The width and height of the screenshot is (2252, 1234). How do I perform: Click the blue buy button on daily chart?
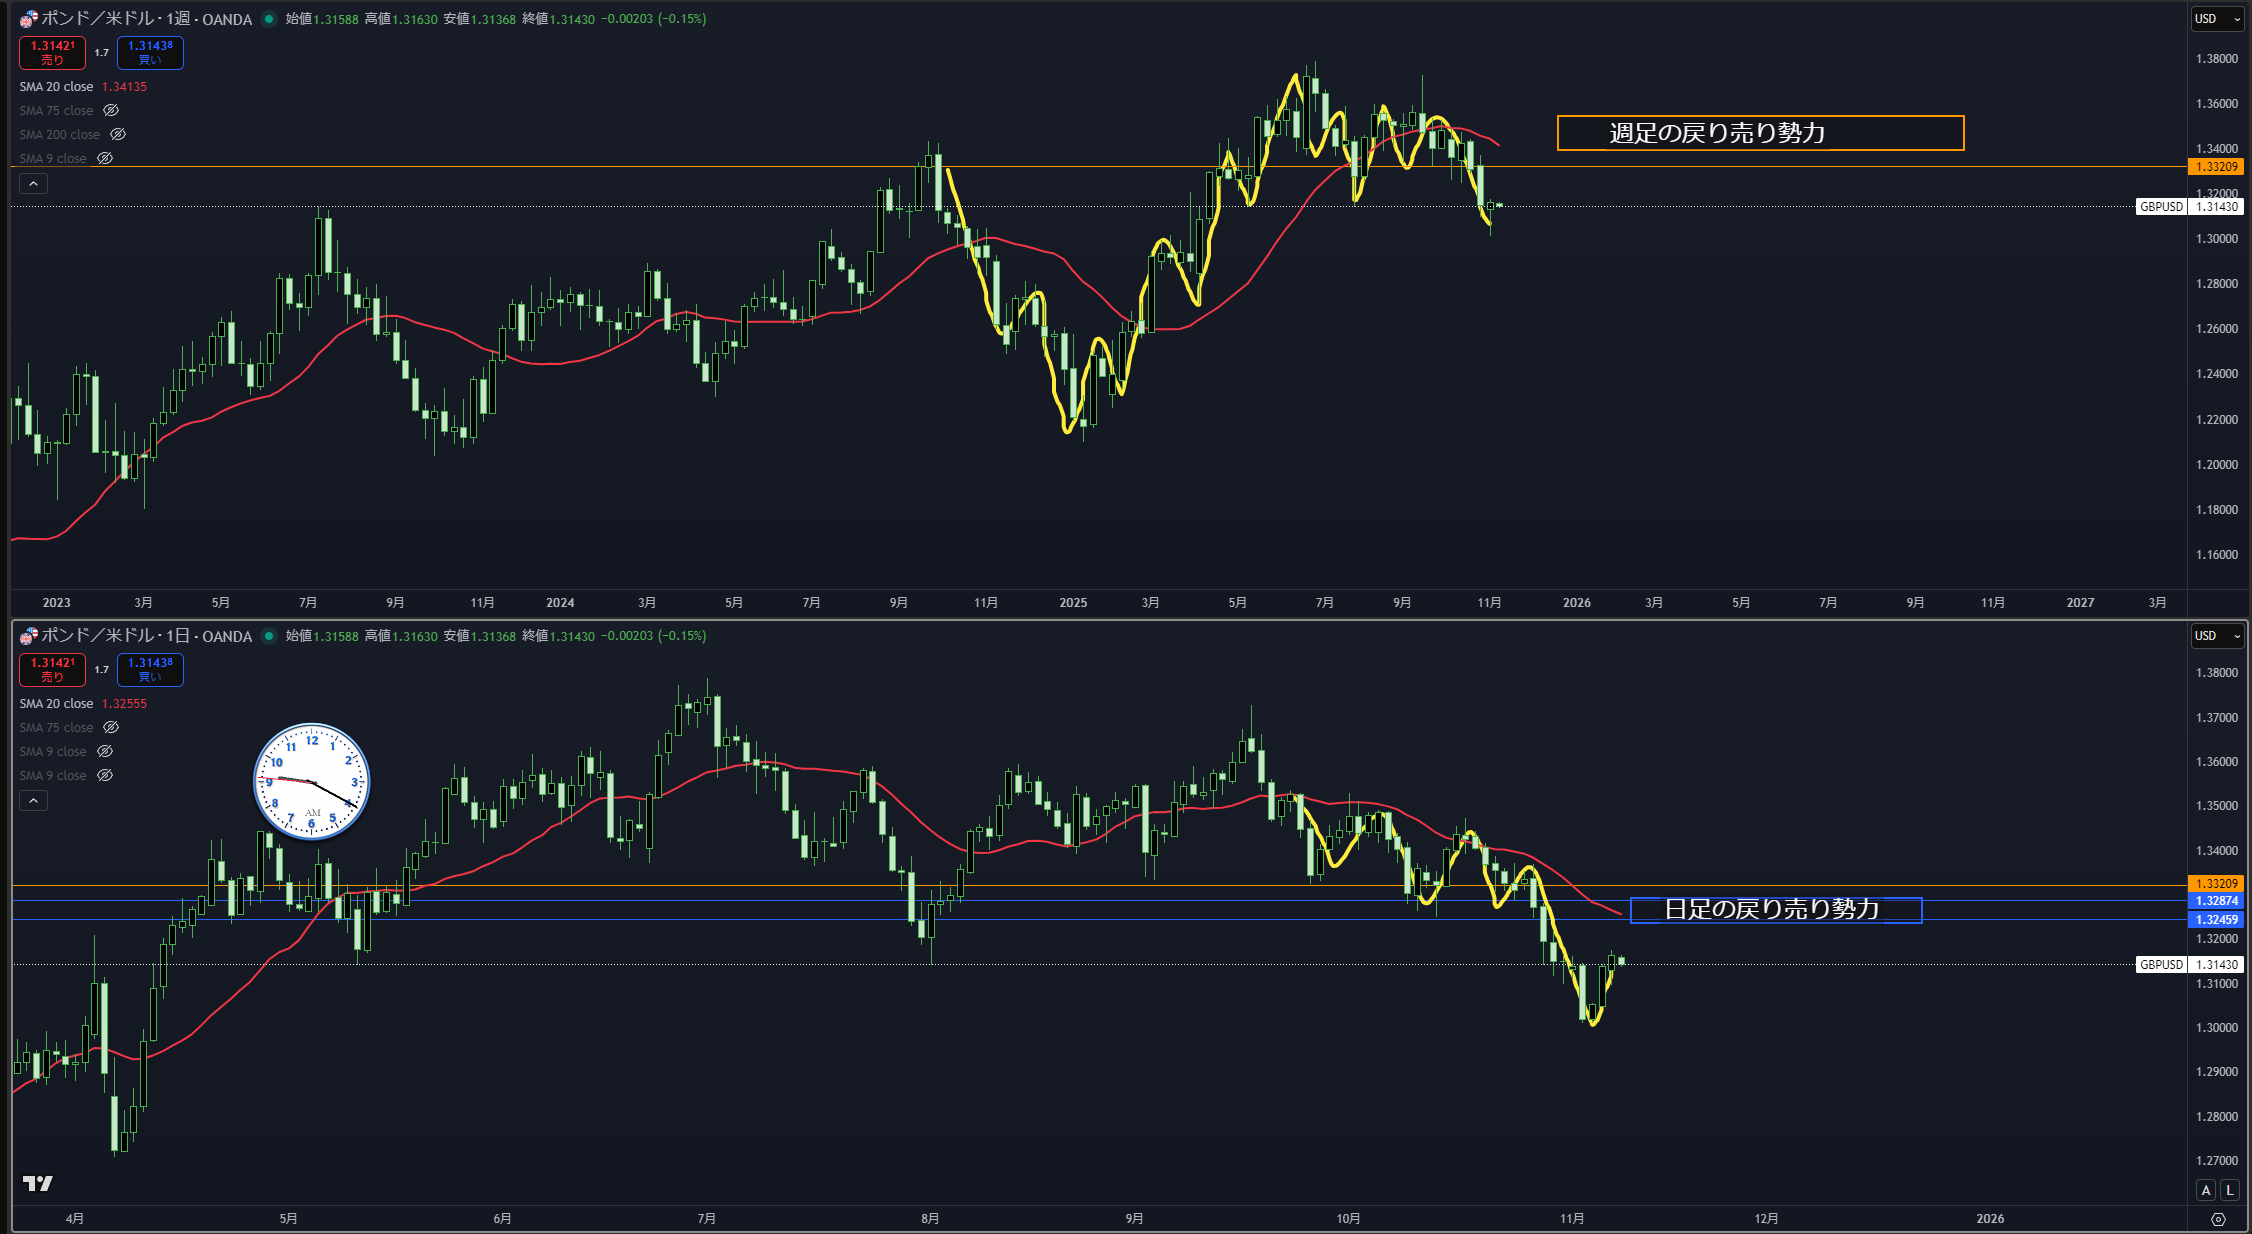tap(150, 669)
